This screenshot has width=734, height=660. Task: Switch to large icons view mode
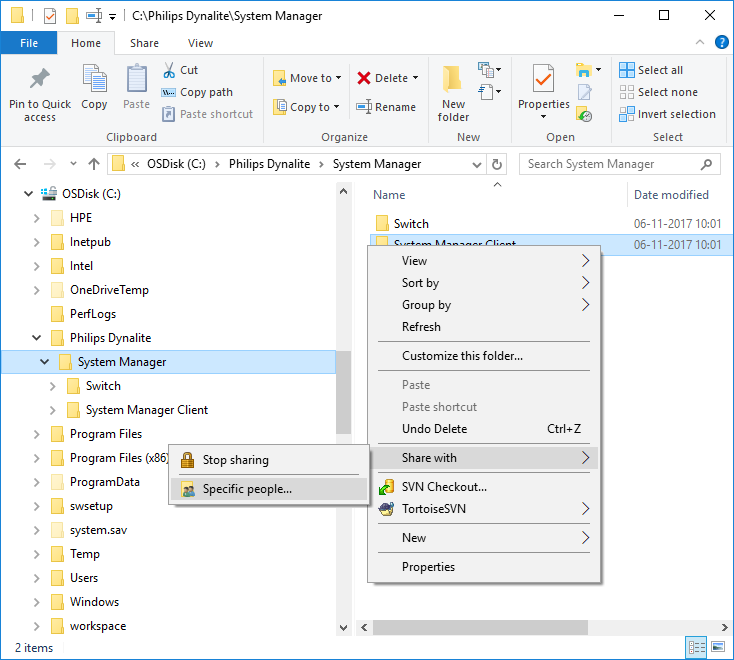718,648
